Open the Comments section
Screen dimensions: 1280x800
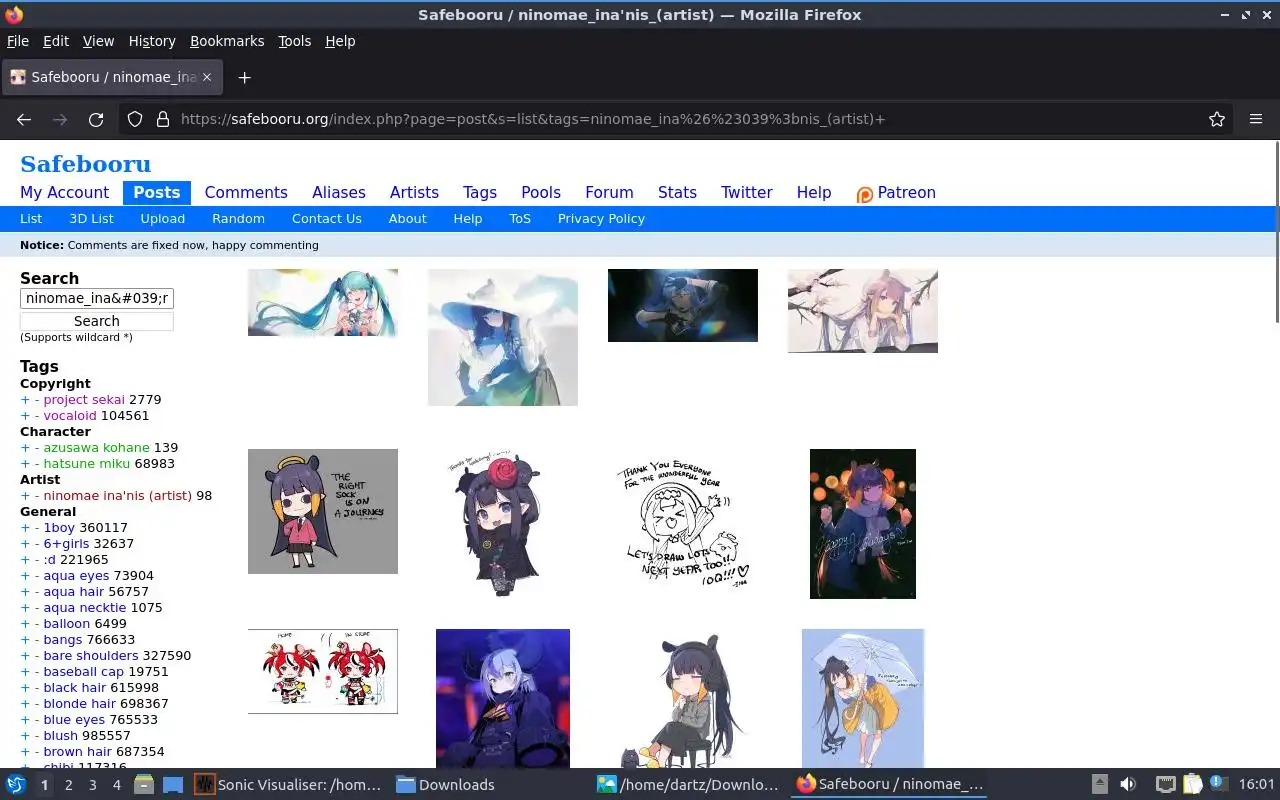(x=246, y=193)
